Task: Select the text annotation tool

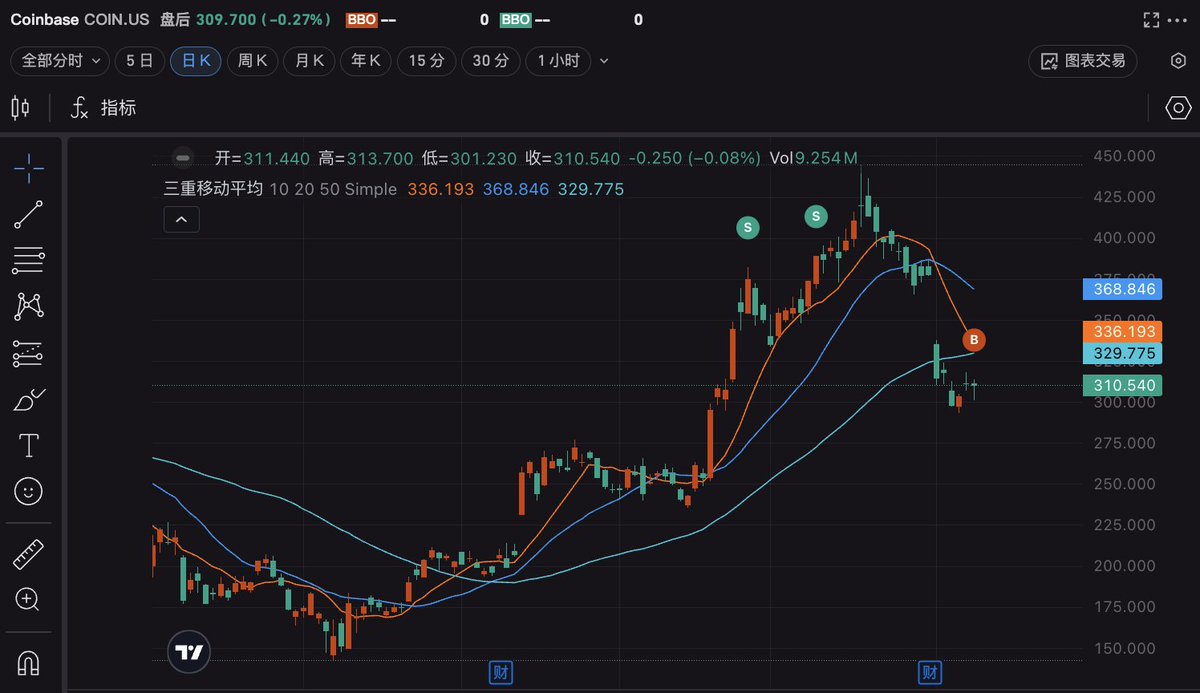Action: click(29, 445)
